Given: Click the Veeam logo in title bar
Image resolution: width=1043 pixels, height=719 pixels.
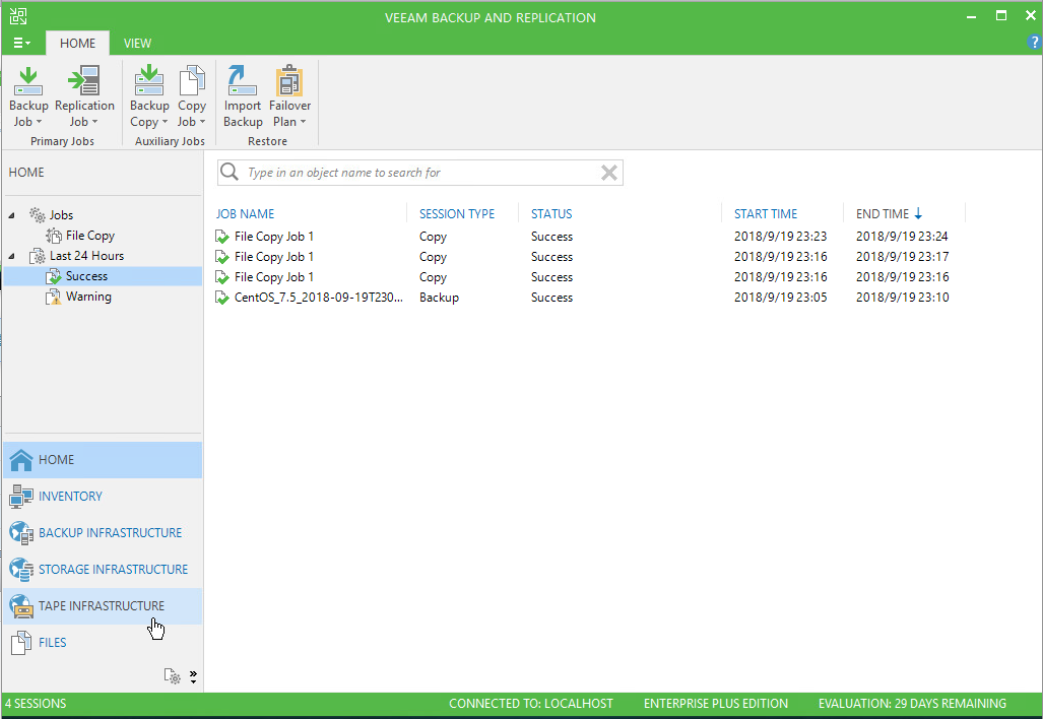Looking at the screenshot, I should coord(18,17).
